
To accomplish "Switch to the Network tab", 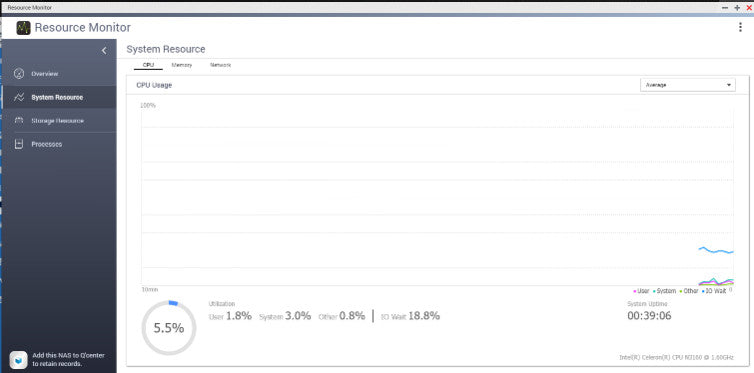I will tap(221, 65).
